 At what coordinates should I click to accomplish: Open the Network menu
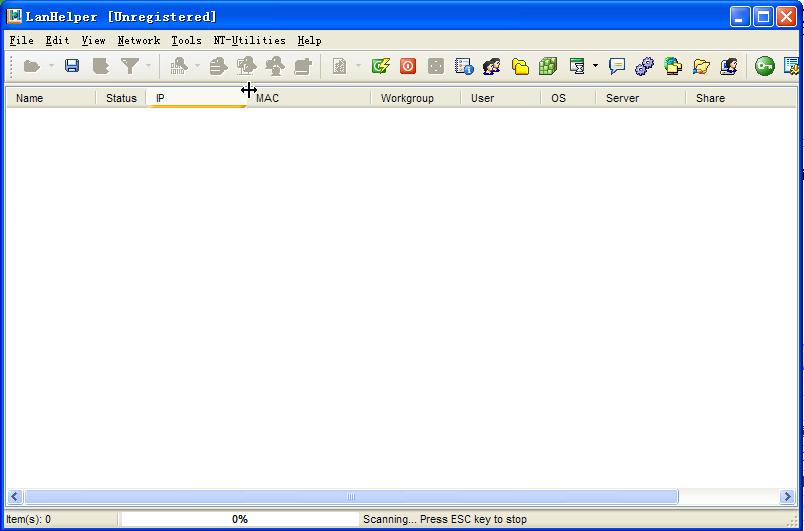pos(139,40)
